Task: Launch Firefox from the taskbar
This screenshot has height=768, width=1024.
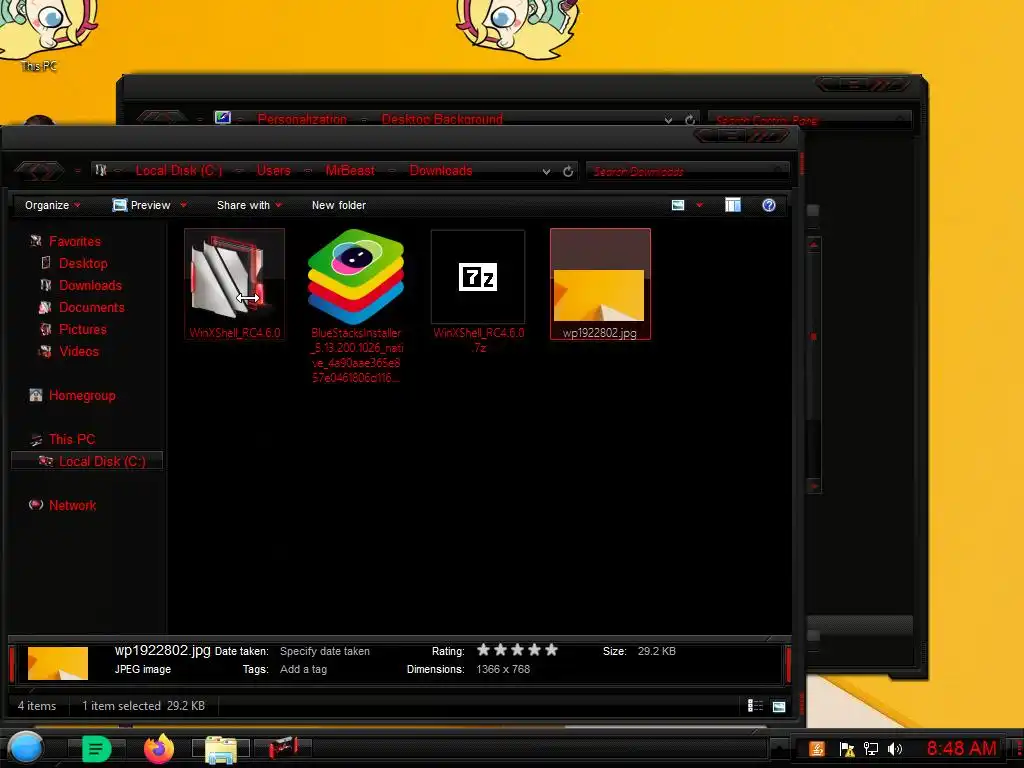Action: click(x=159, y=748)
